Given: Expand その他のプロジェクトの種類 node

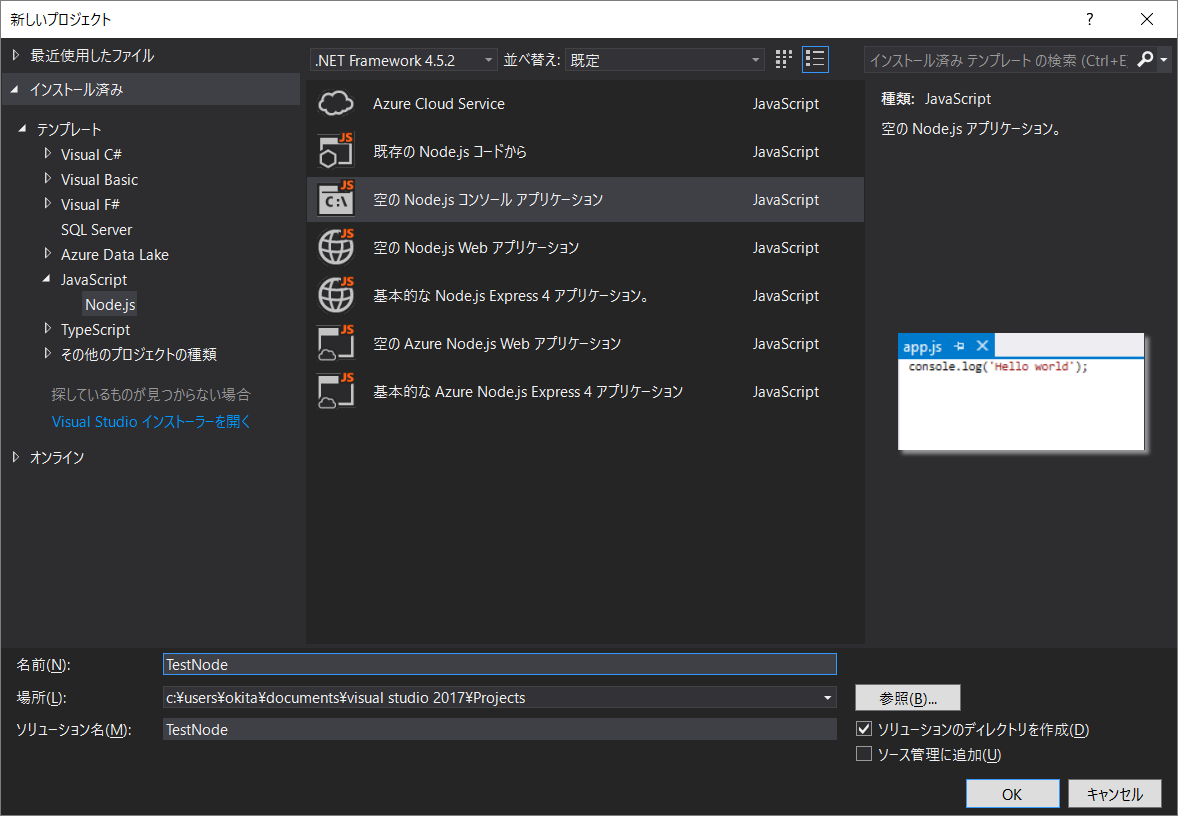Looking at the screenshot, I should click(x=47, y=354).
